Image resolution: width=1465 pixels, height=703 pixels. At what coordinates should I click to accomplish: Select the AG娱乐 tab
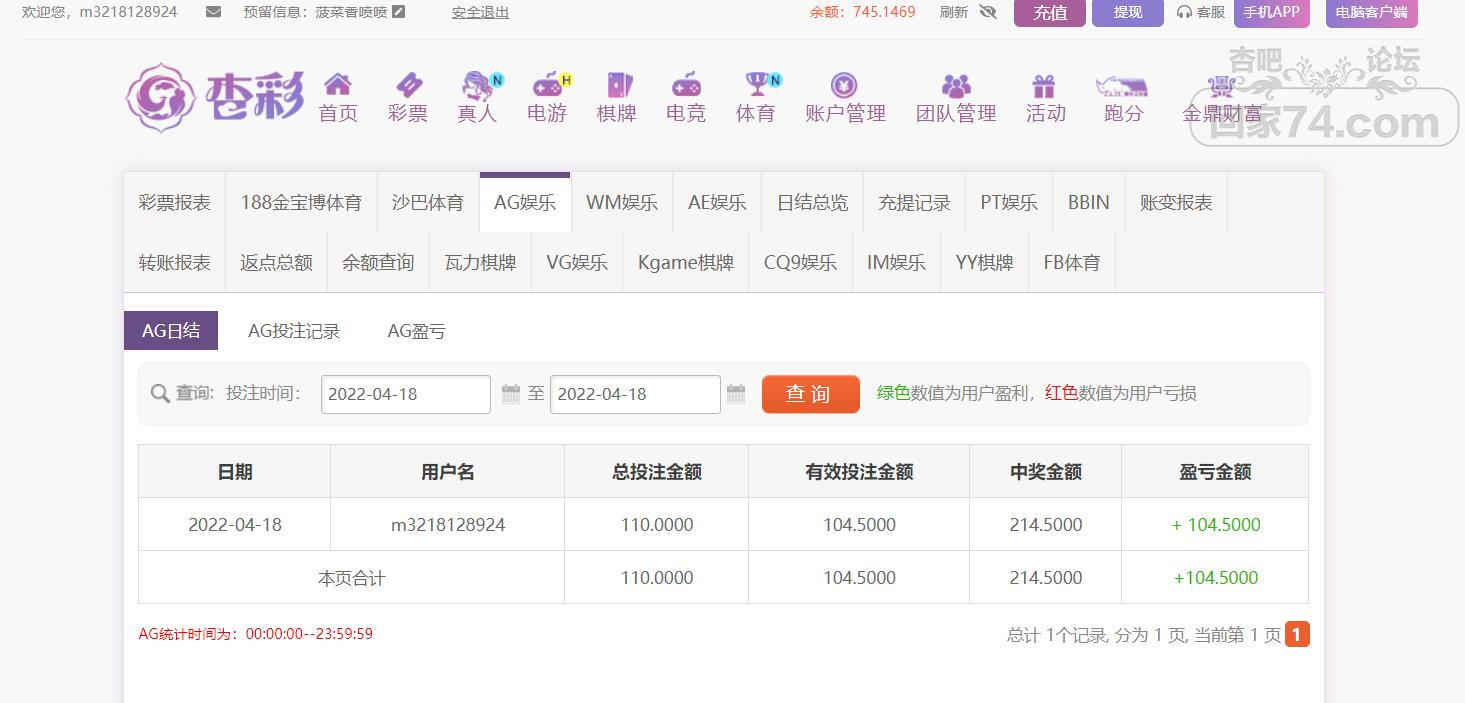pos(525,202)
